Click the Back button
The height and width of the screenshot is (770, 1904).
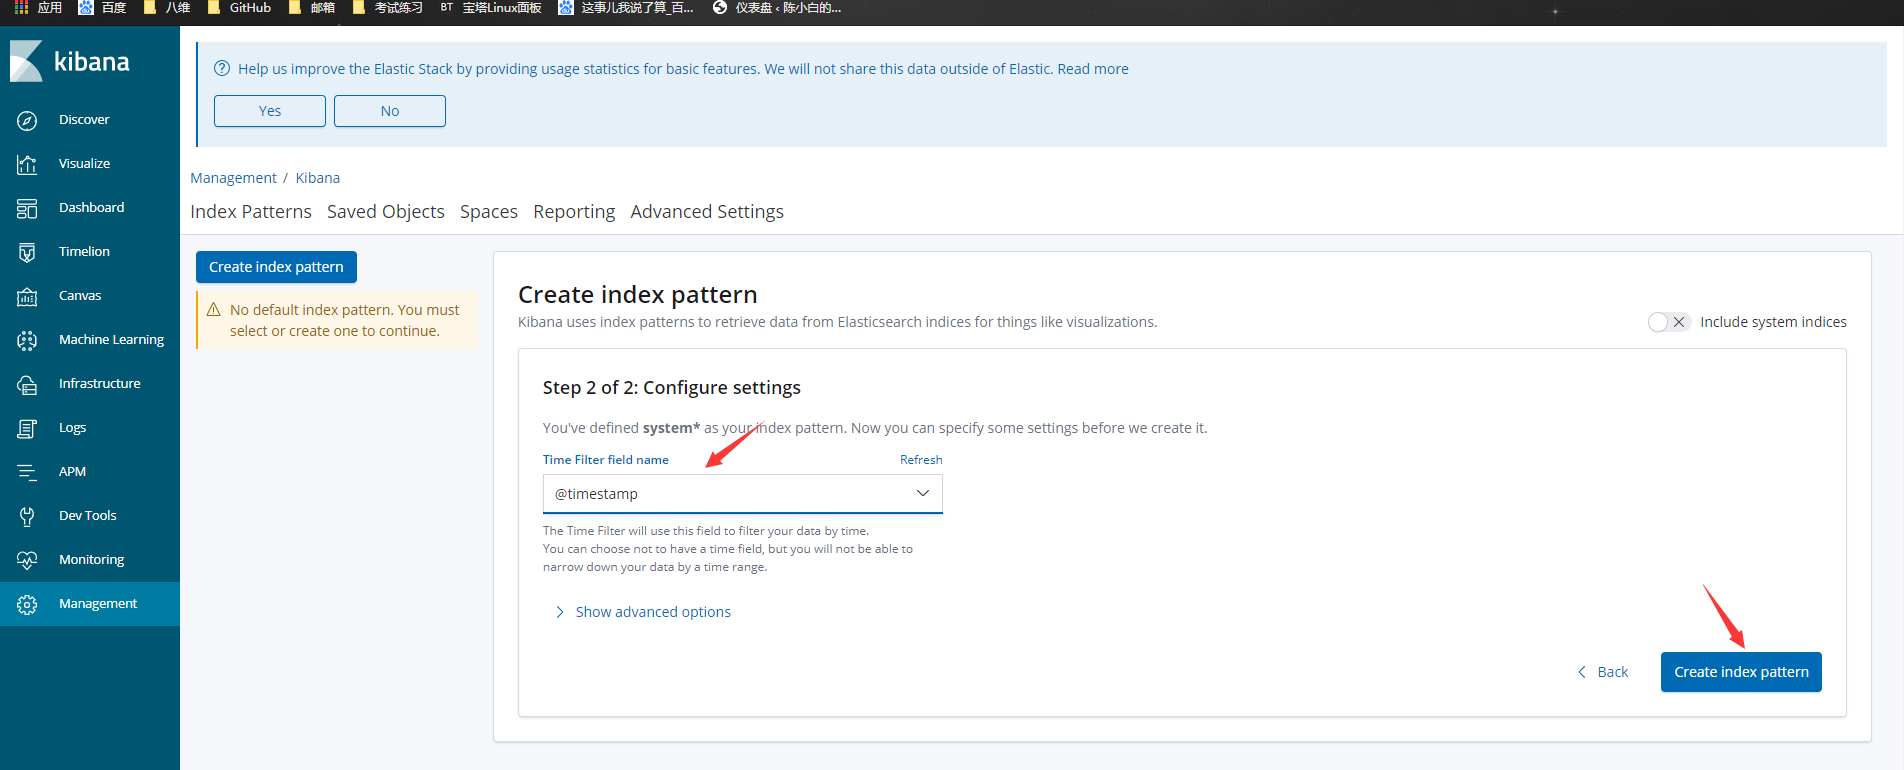click(x=1603, y=672)
